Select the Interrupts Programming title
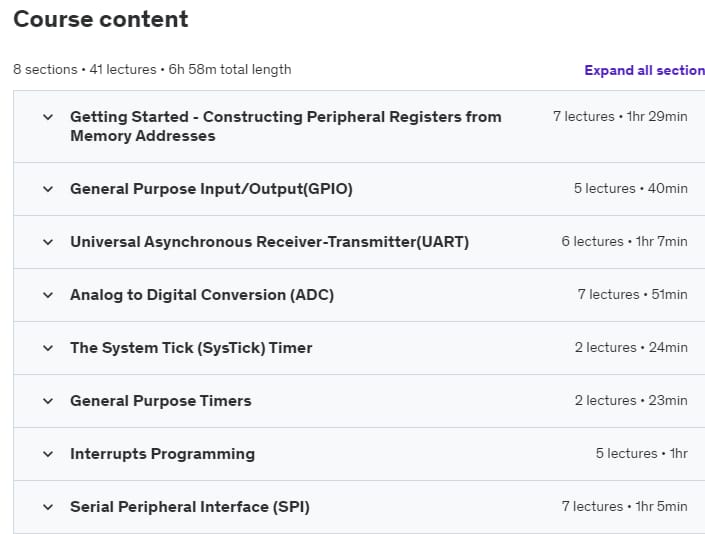The image size is (705, 534). click(162, 454)
